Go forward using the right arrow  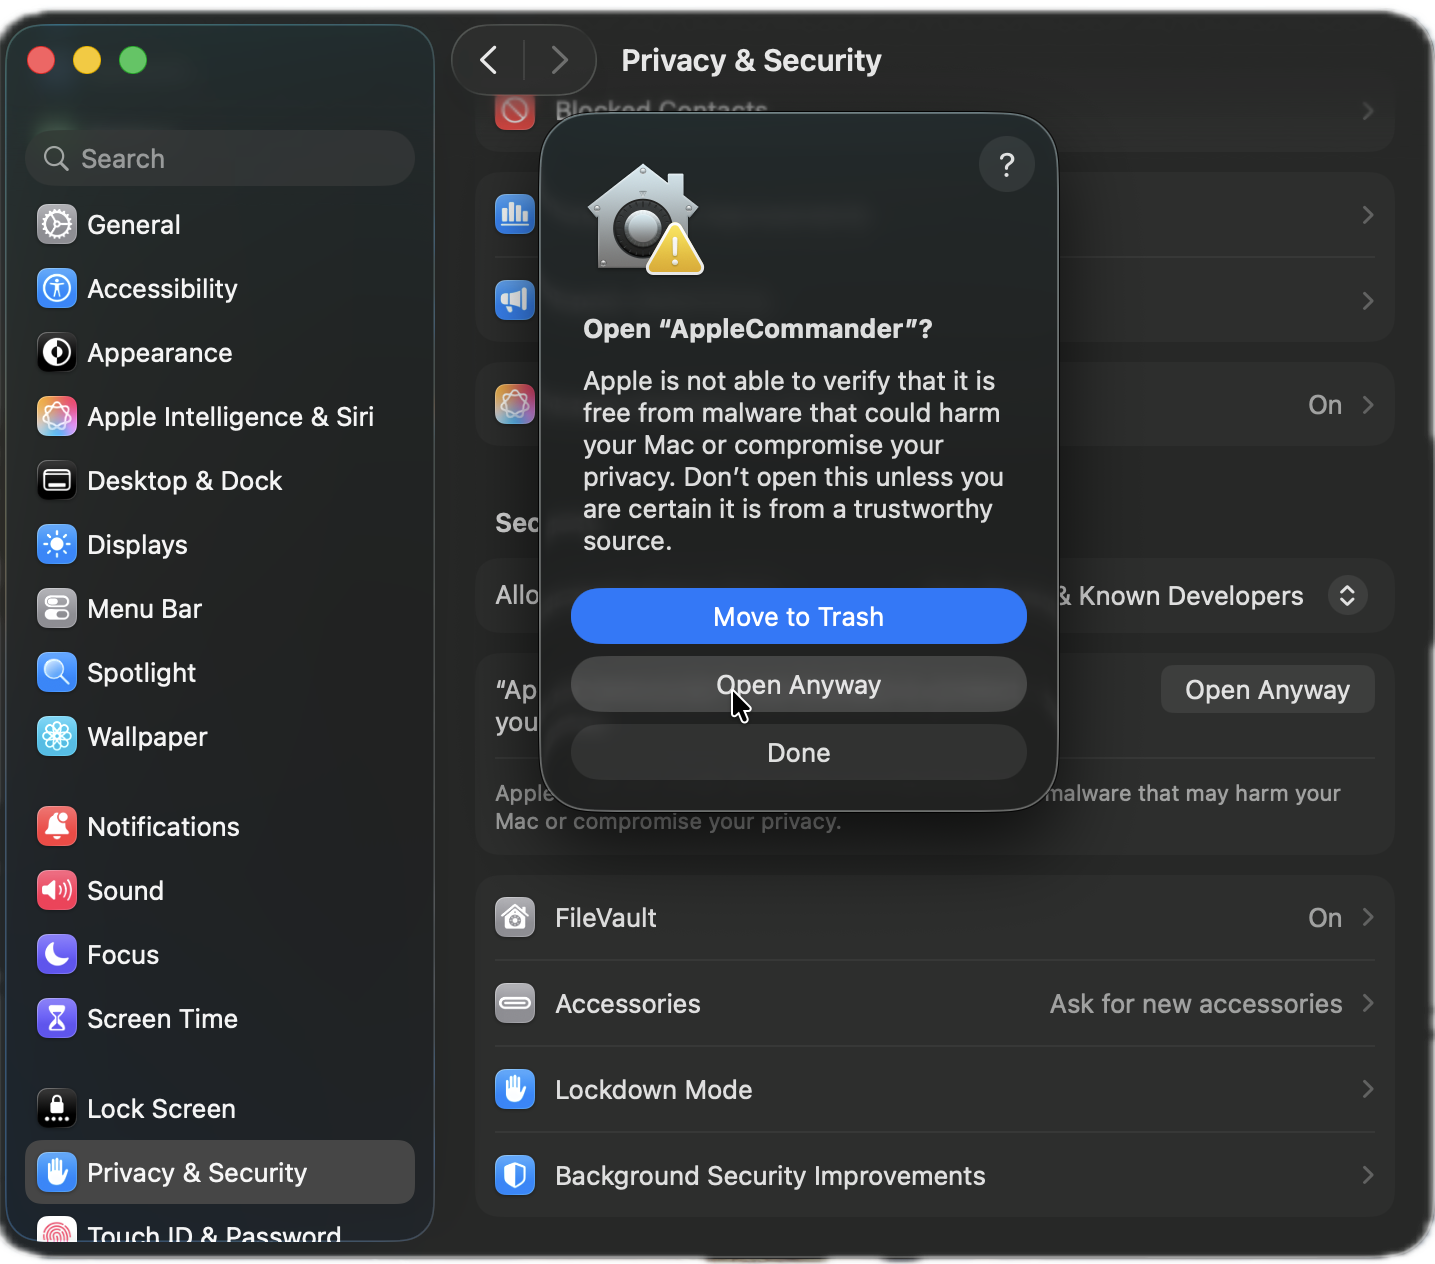click(x=560, y=60)
